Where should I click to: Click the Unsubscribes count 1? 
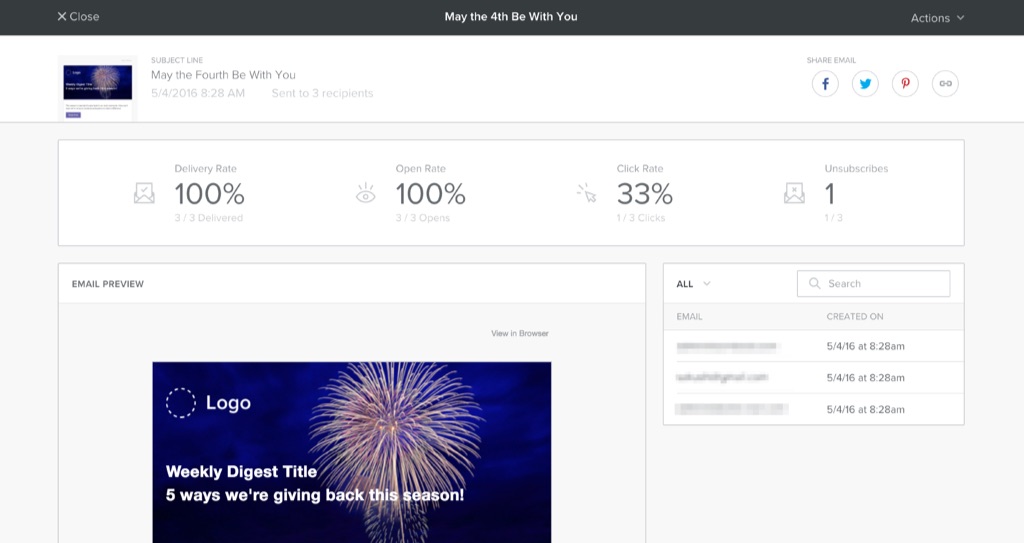[x=830, y=194]
